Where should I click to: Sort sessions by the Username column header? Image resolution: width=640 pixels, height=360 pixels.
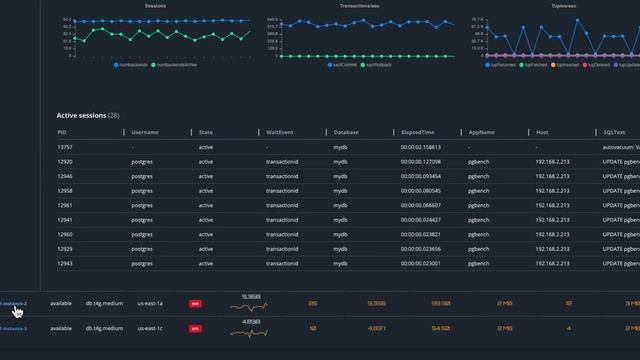(145, 132)
